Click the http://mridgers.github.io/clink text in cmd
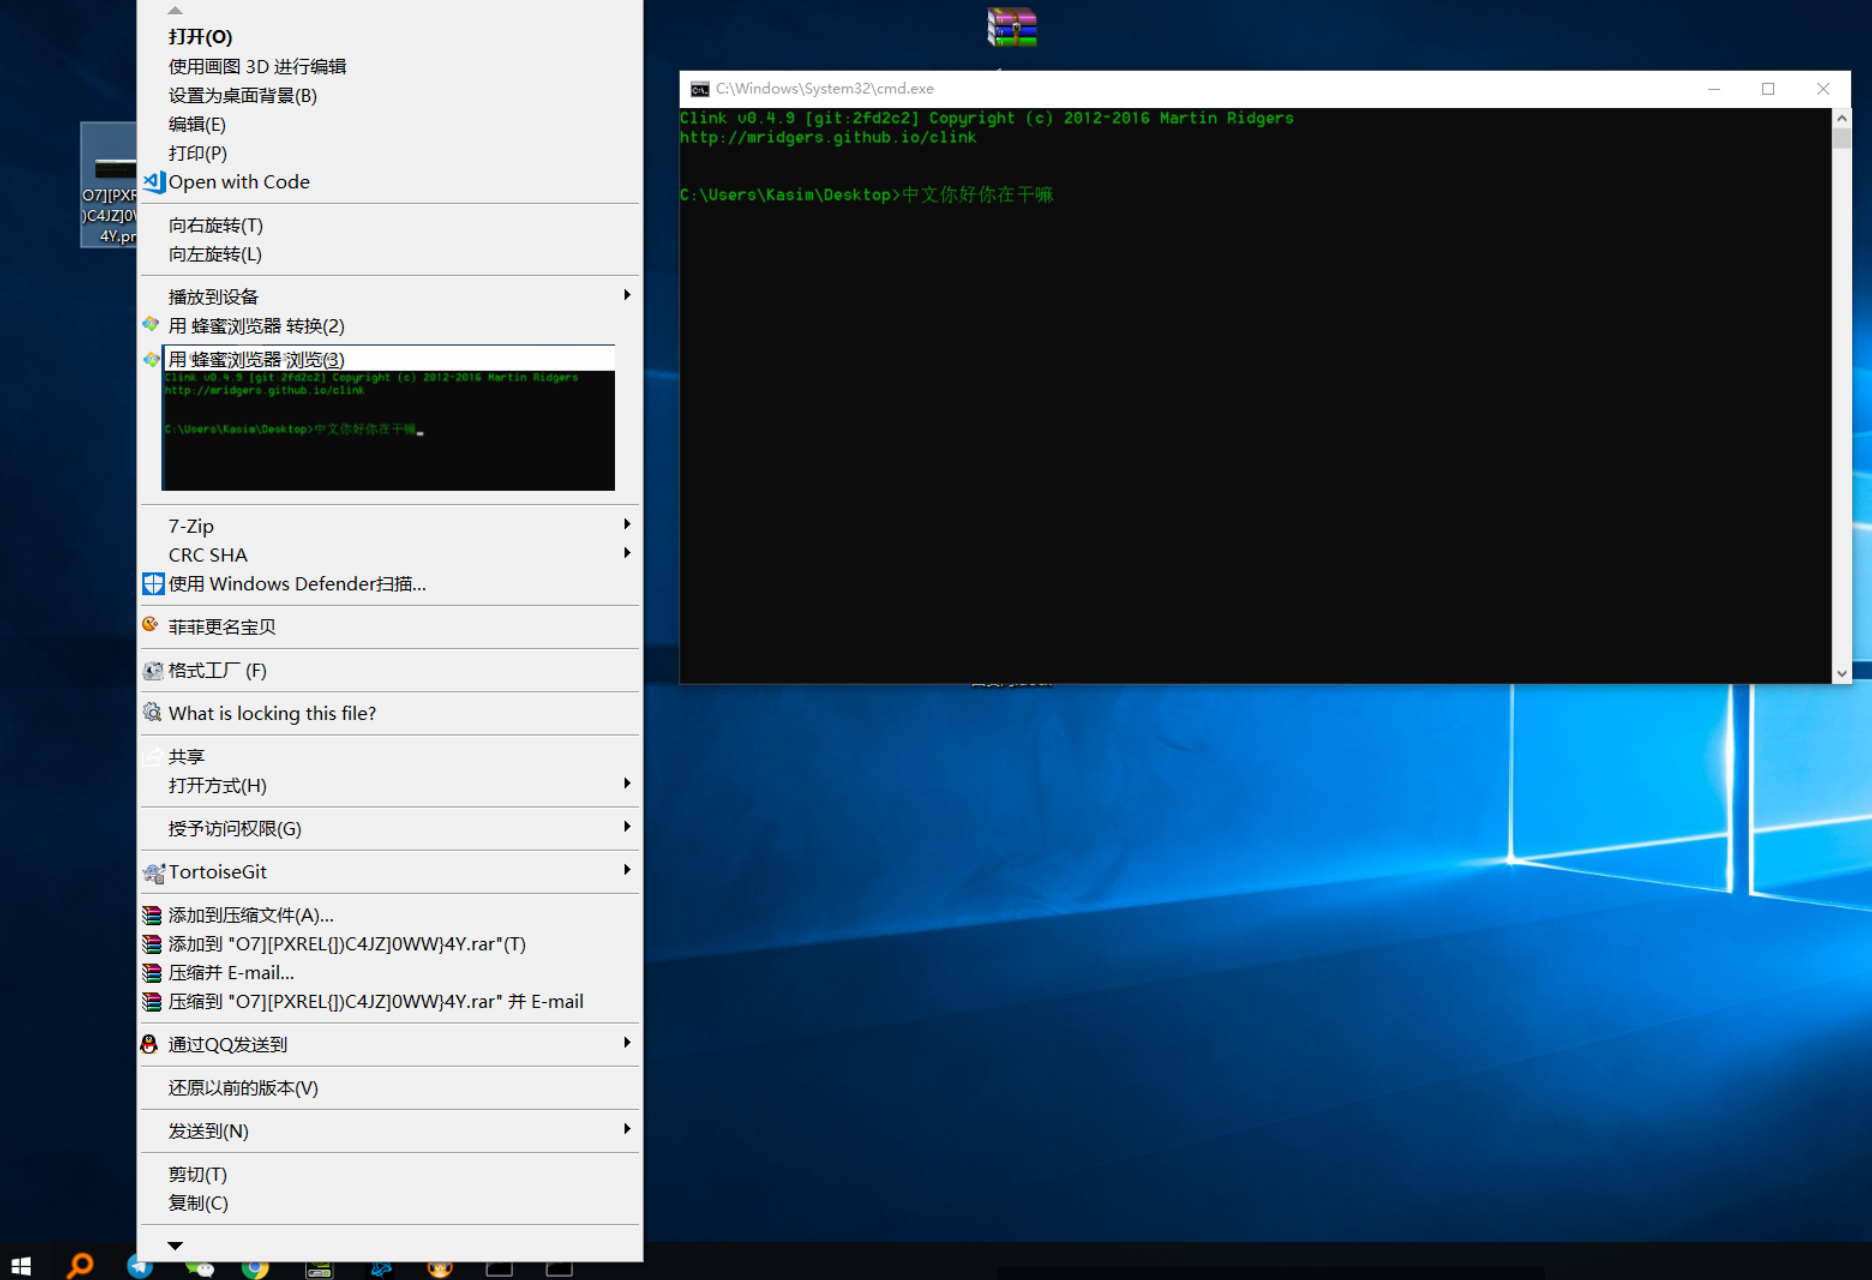 coord(828,137)
